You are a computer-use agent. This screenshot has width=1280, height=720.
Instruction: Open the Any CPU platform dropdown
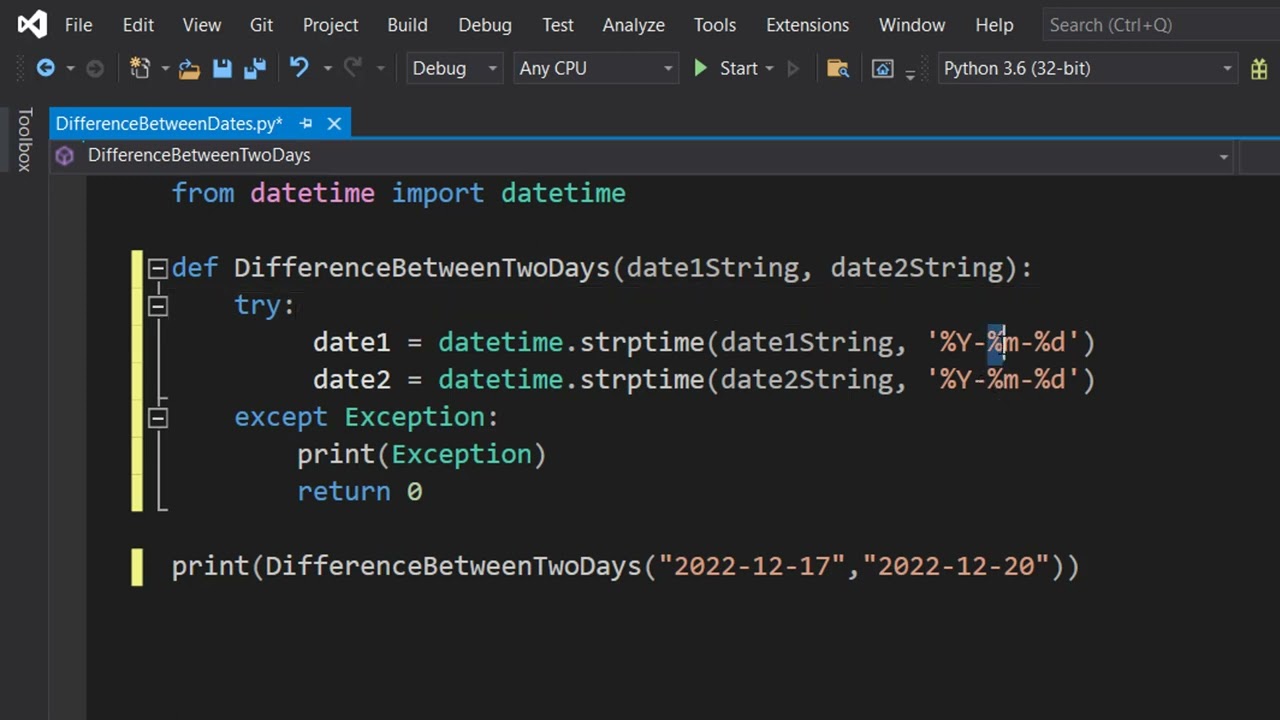point(596,68)
